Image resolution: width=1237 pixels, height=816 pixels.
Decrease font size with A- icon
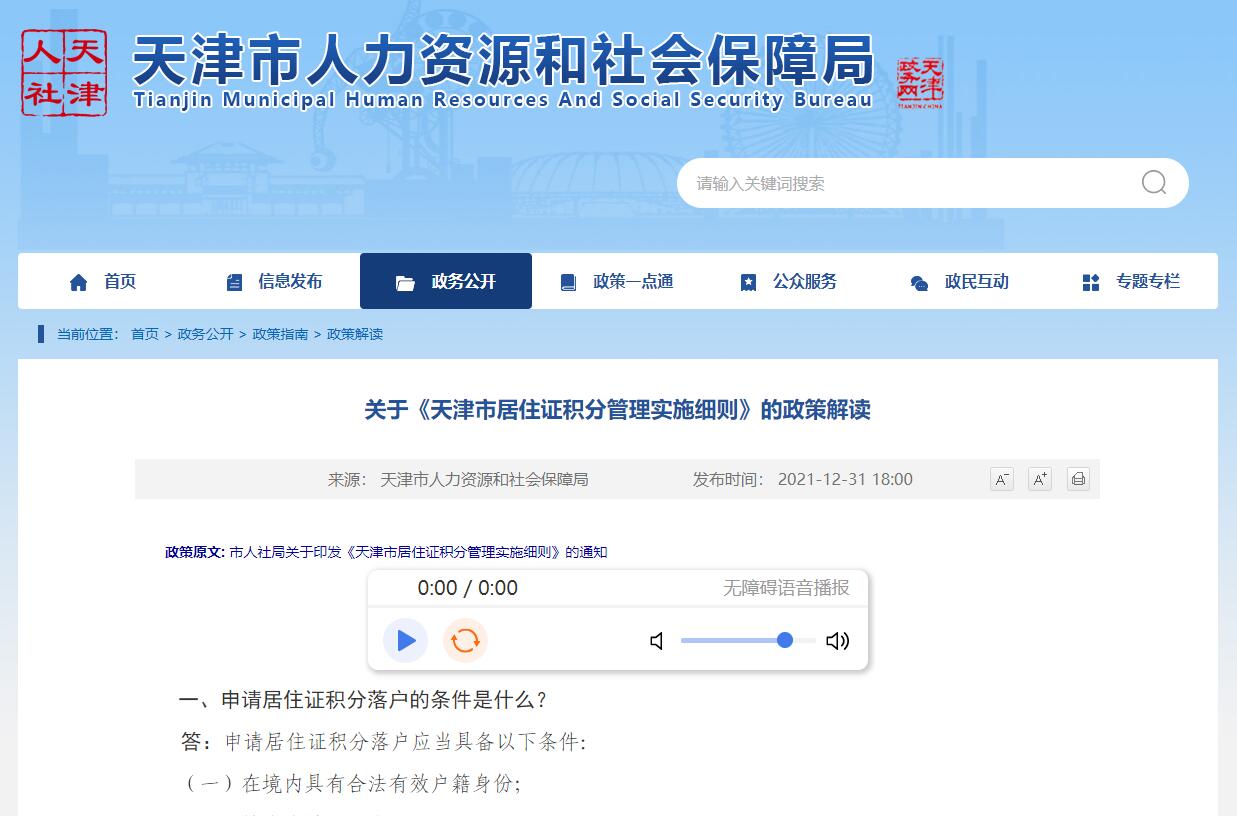pos(1002,479)
